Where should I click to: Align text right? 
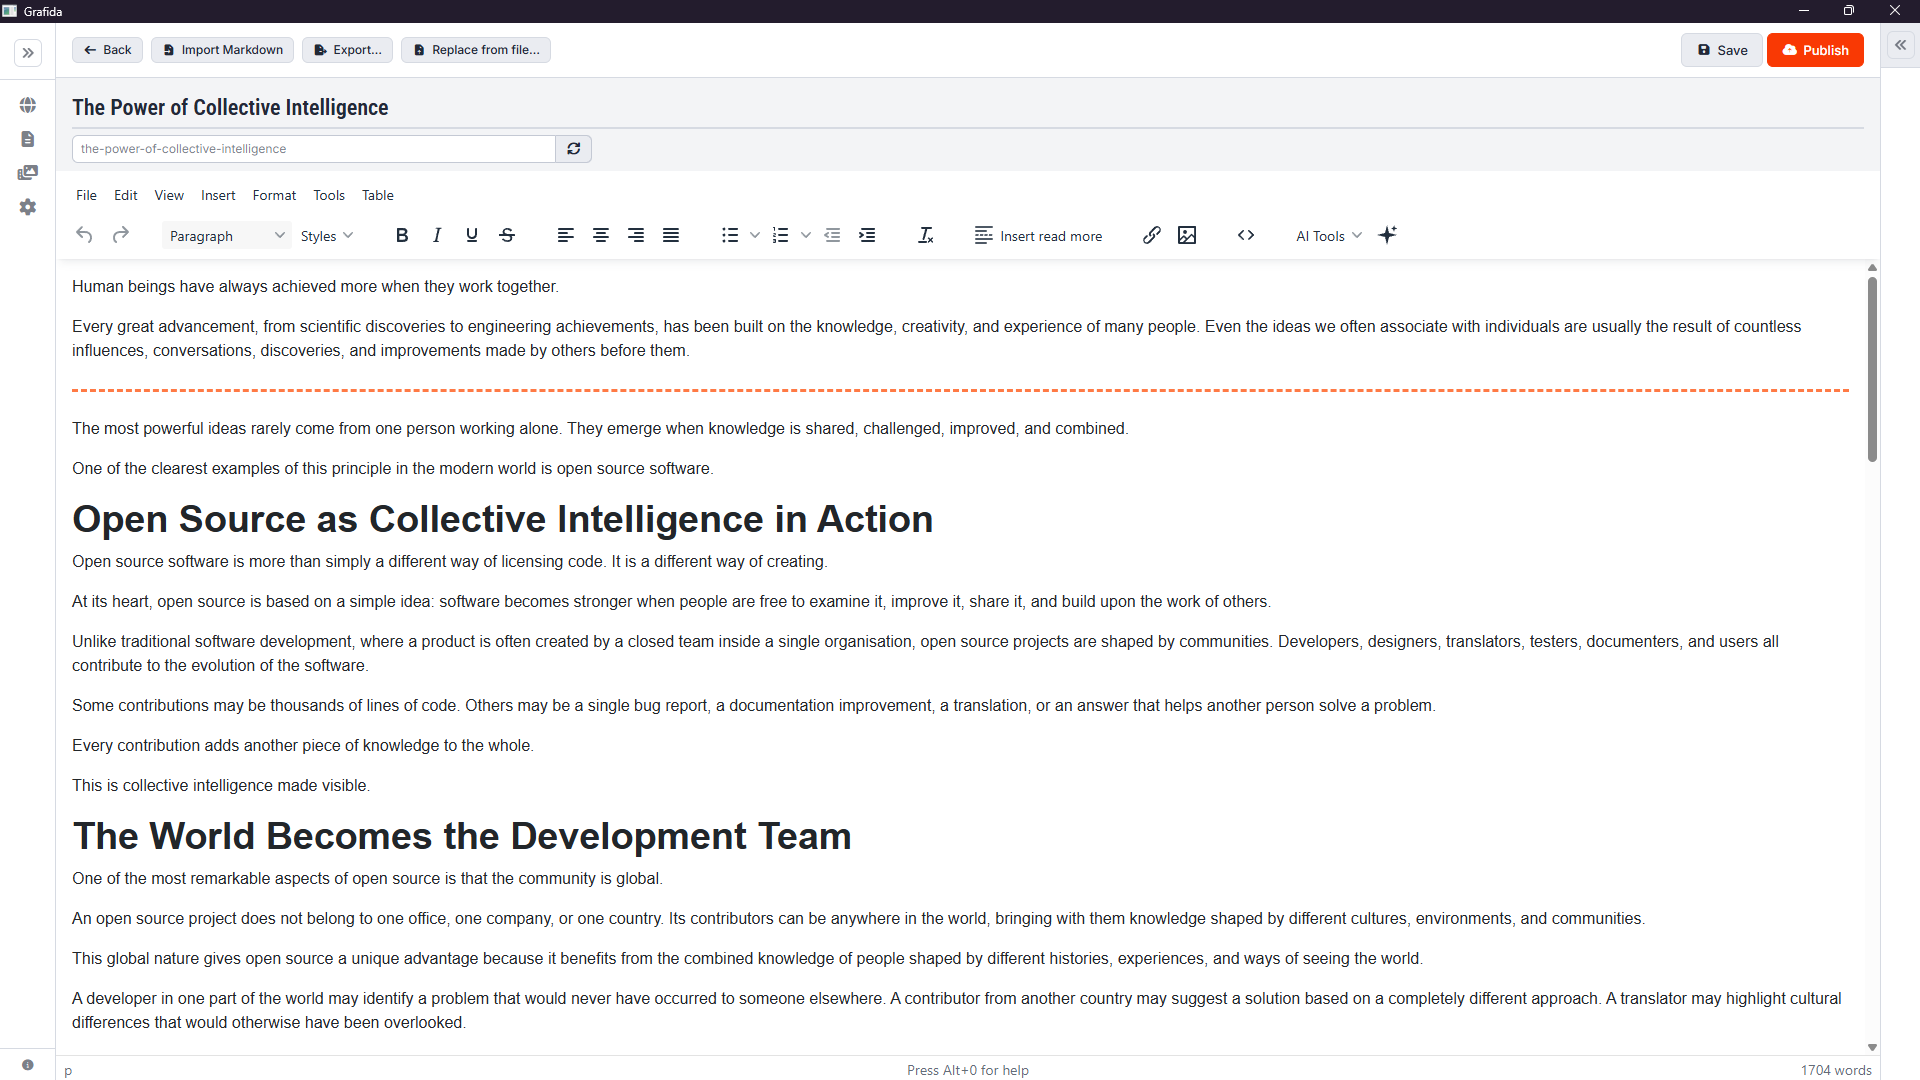[636, 235]
